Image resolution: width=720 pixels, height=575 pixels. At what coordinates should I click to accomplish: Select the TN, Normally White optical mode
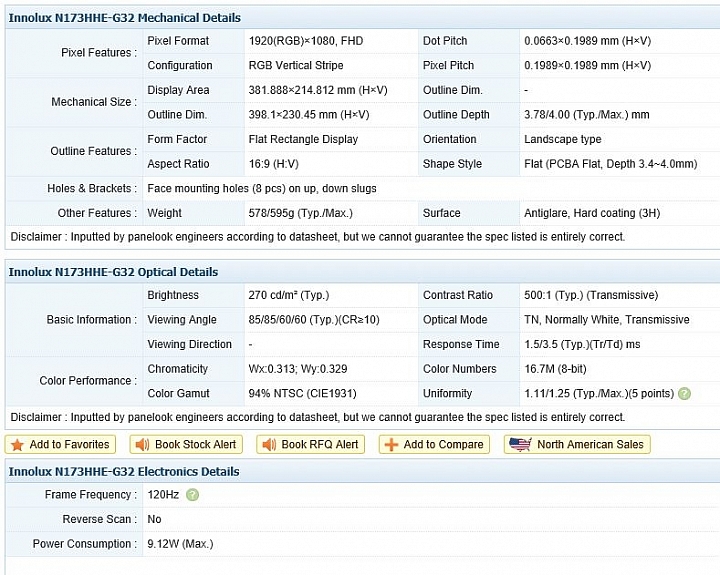point(607,320)
